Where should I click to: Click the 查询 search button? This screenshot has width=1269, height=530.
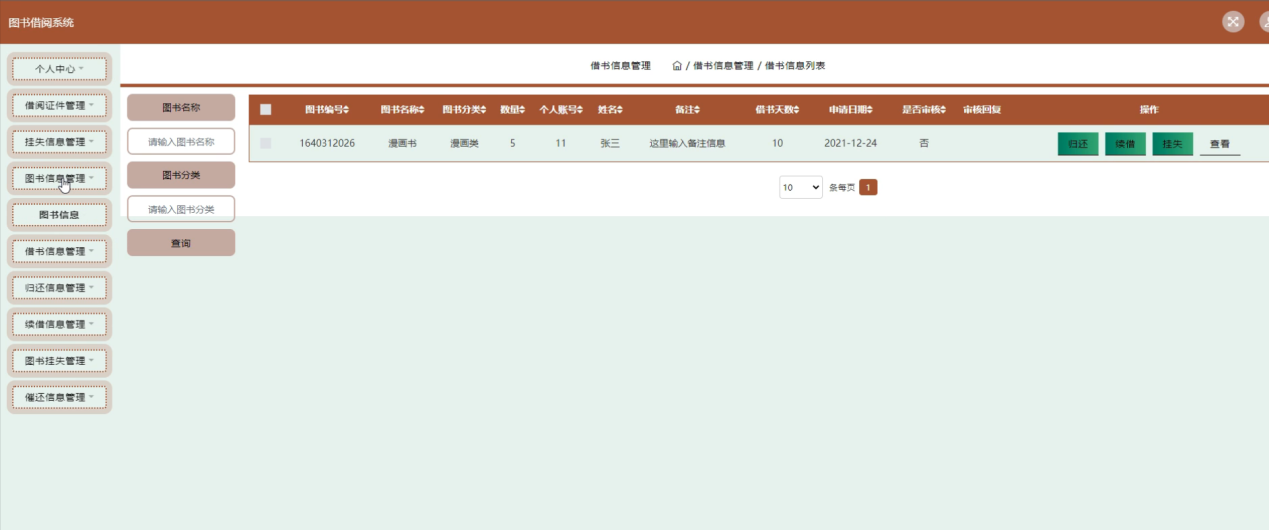coord(181,243)
